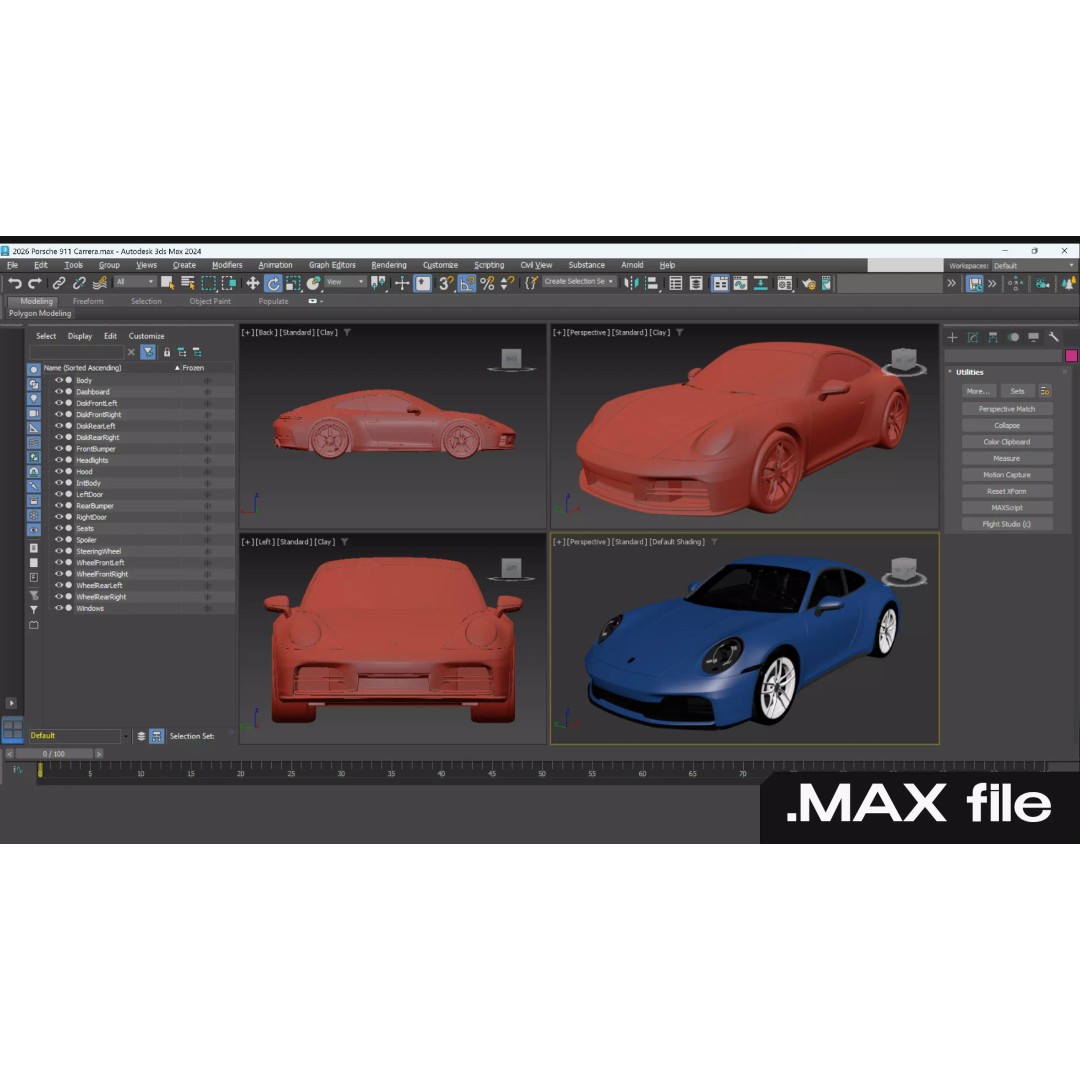Image resolution: width=1080 pixels, height=1080 pixels.
Task: Toggle the lock icon in Scene Explorer
Action: click(x=167, y=352)
